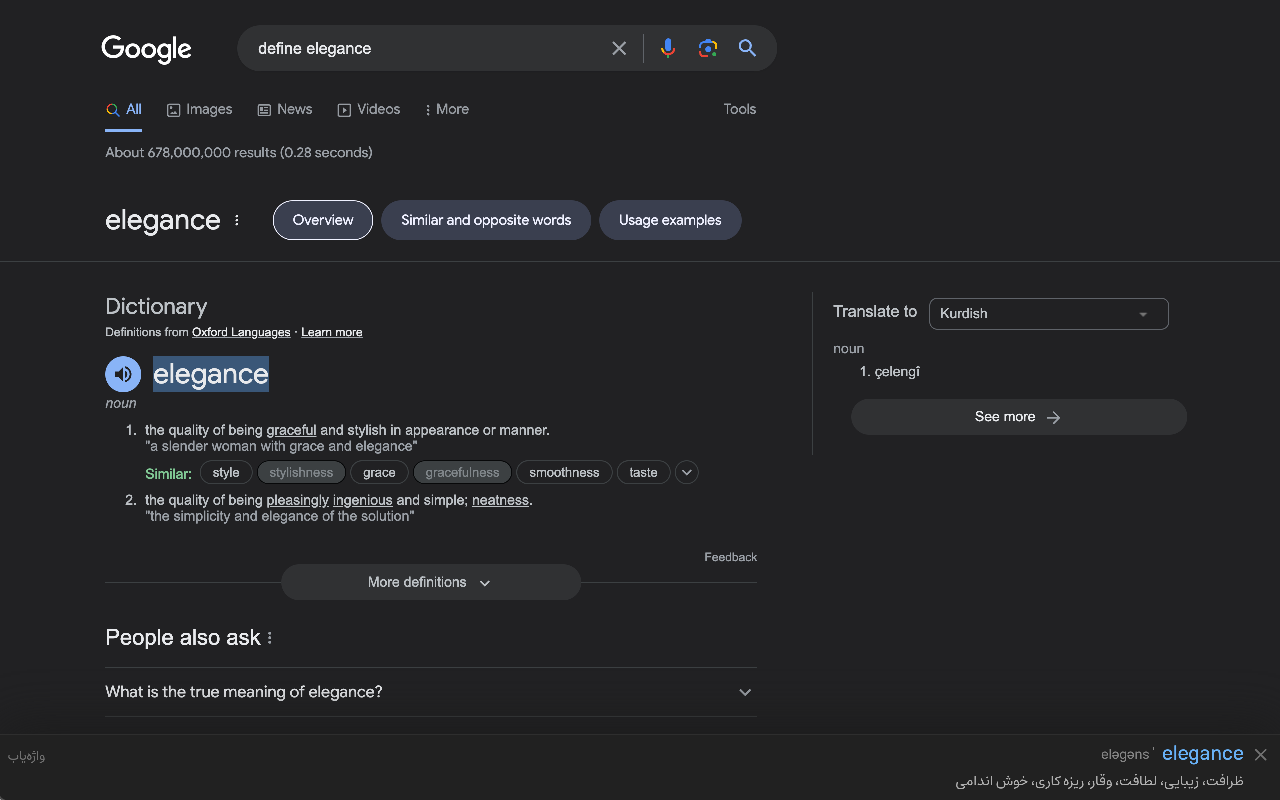Clear the search query with the X icon
Screen dimensions: 1280x800
[618, 47]
